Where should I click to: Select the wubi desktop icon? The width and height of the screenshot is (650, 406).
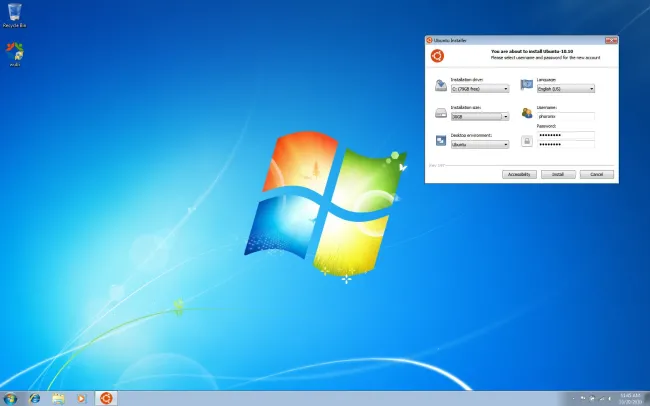[x=15, y=54]
